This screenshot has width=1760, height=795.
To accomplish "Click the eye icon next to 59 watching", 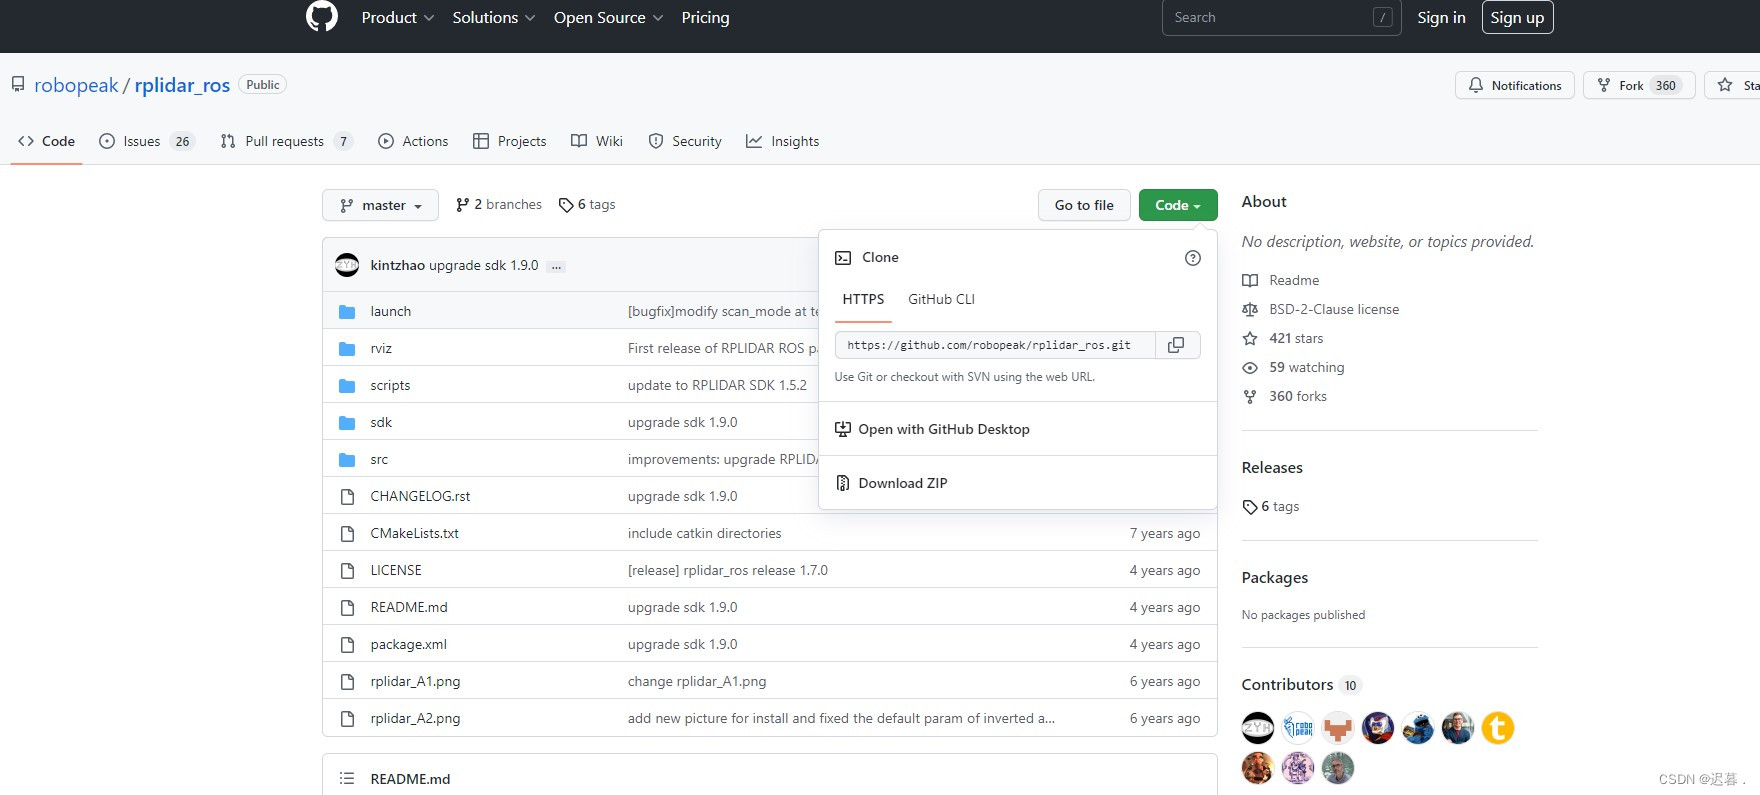I will point(1250,368).
